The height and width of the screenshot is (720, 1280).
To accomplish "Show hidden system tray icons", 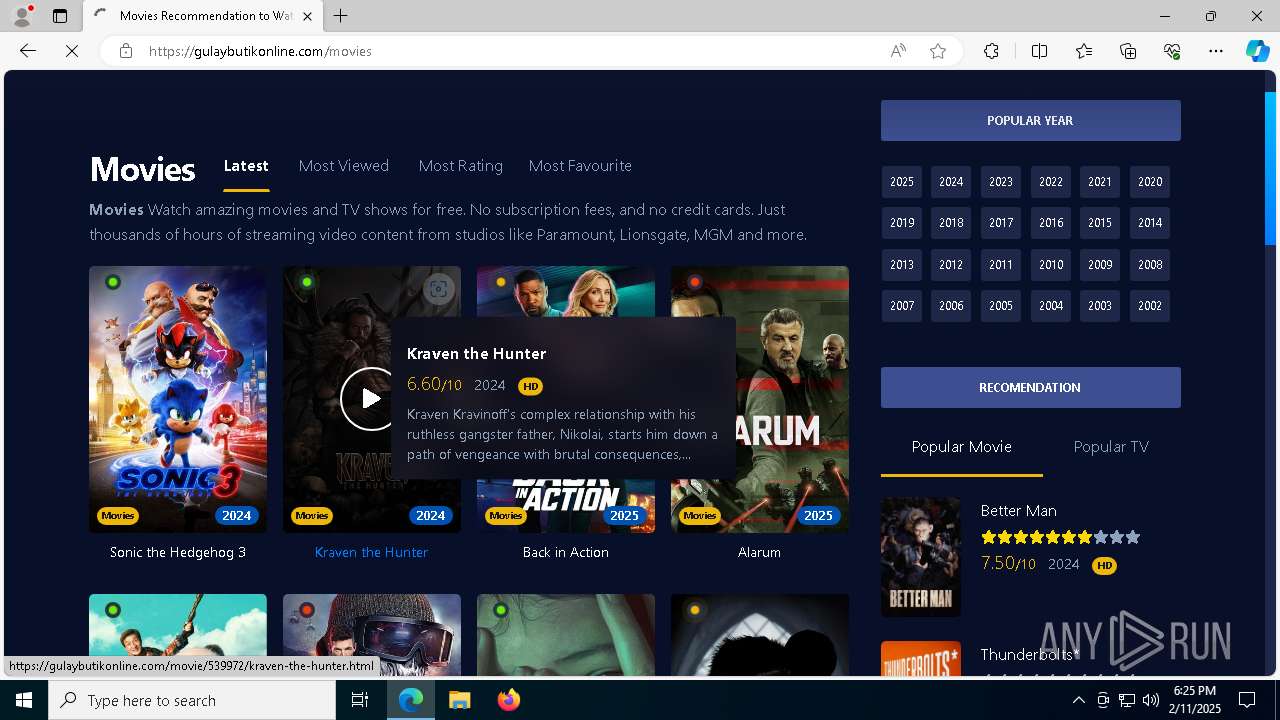I will [x=1078, y=700].
